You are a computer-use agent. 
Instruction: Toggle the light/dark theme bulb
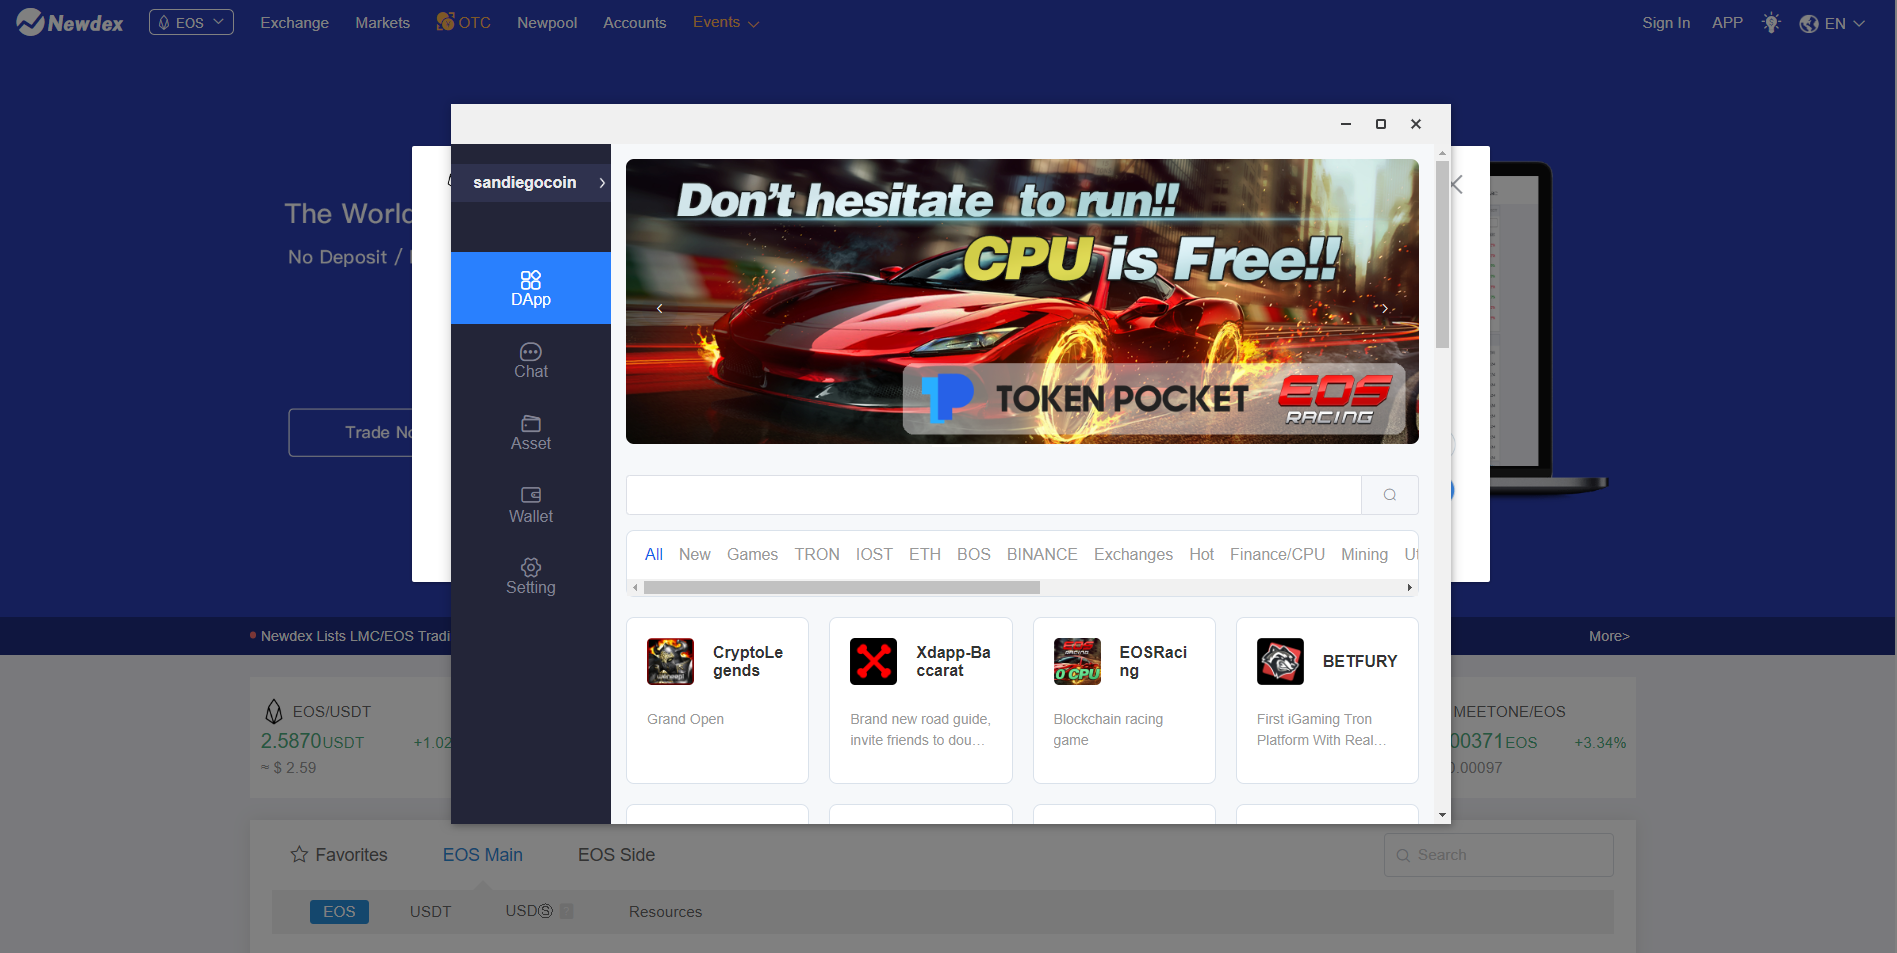(1771, 23)
